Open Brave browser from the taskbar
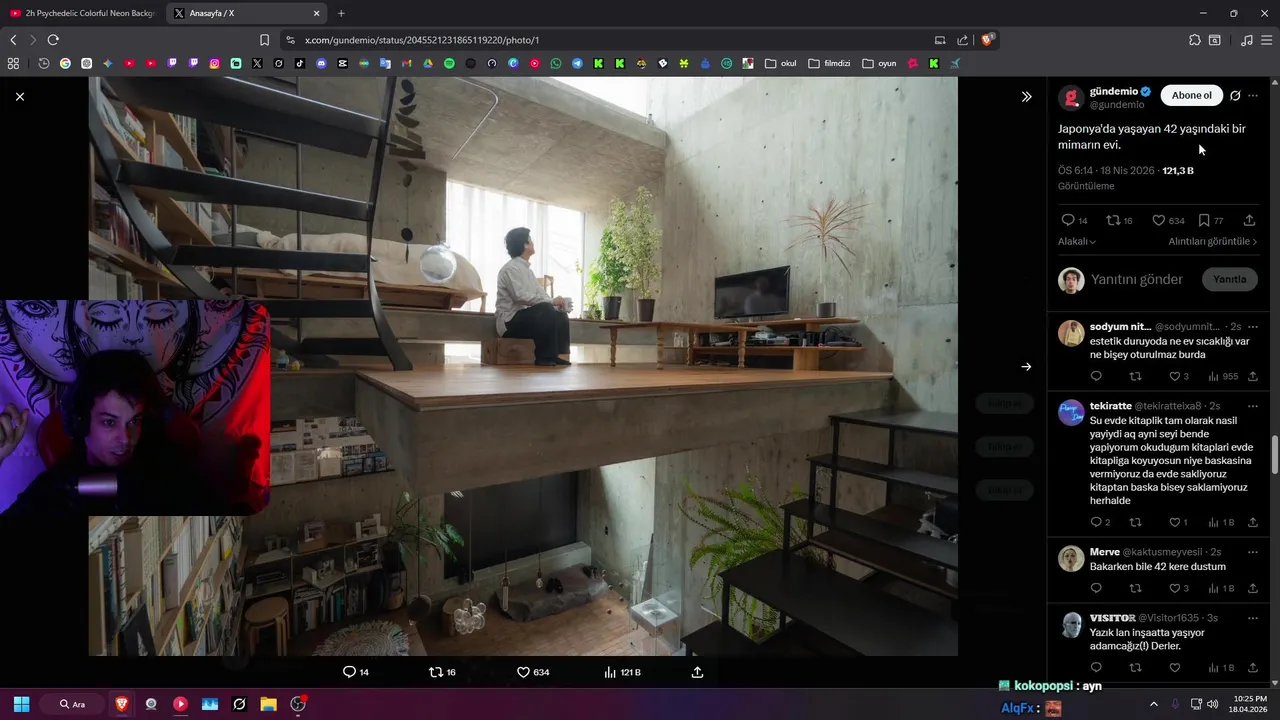The height and width of the screenshot is (720, 1280). 121,704
